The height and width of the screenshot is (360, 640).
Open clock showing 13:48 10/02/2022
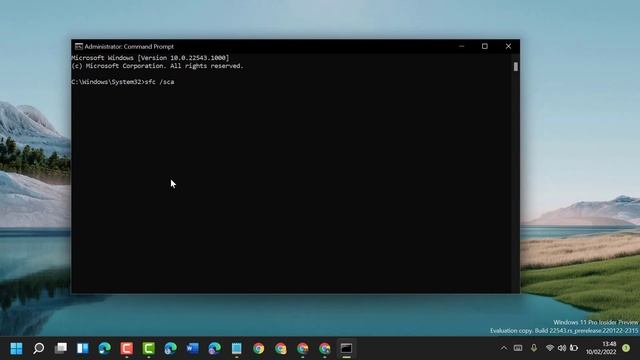click(601, 348)
